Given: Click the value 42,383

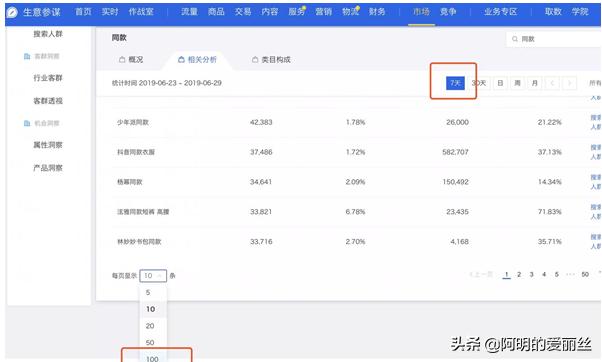Looking at the screenshot, I should 261,122.
